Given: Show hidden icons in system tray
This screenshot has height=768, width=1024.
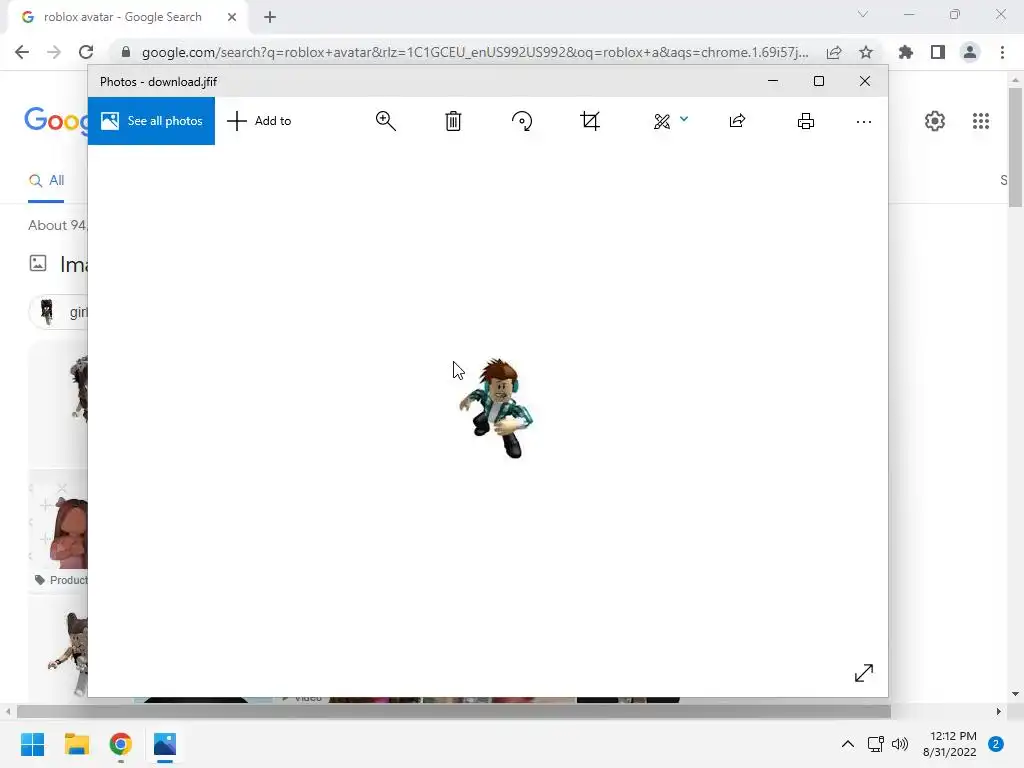Looking at the screenshot, I should click(847, 744).
